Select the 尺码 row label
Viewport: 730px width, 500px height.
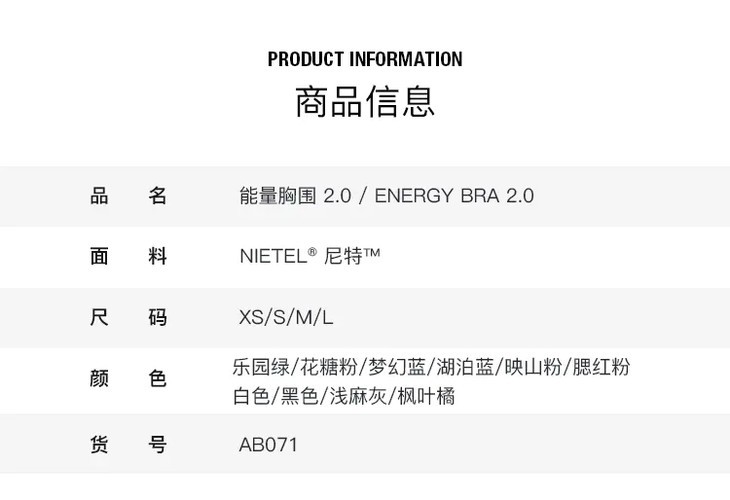coord(128,318)
